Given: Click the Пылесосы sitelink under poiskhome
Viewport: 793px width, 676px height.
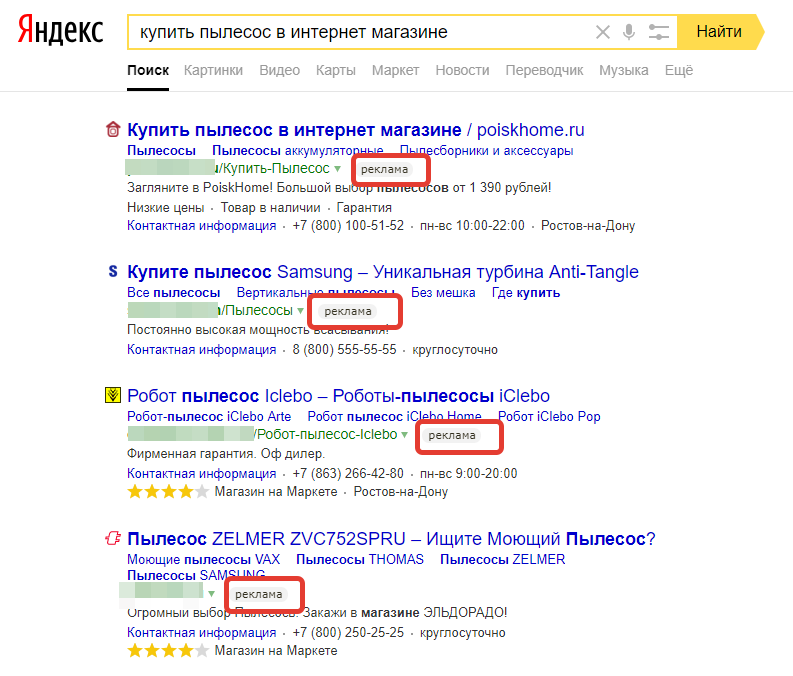Looking at the screenshot, I should click(161, 151).
